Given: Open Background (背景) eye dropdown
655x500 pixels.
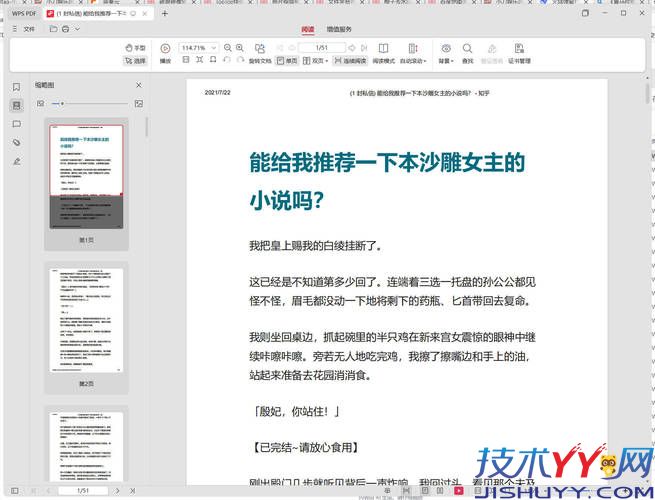Looking at the screenshot, I should pyautogui.click(x=446, y=53).
